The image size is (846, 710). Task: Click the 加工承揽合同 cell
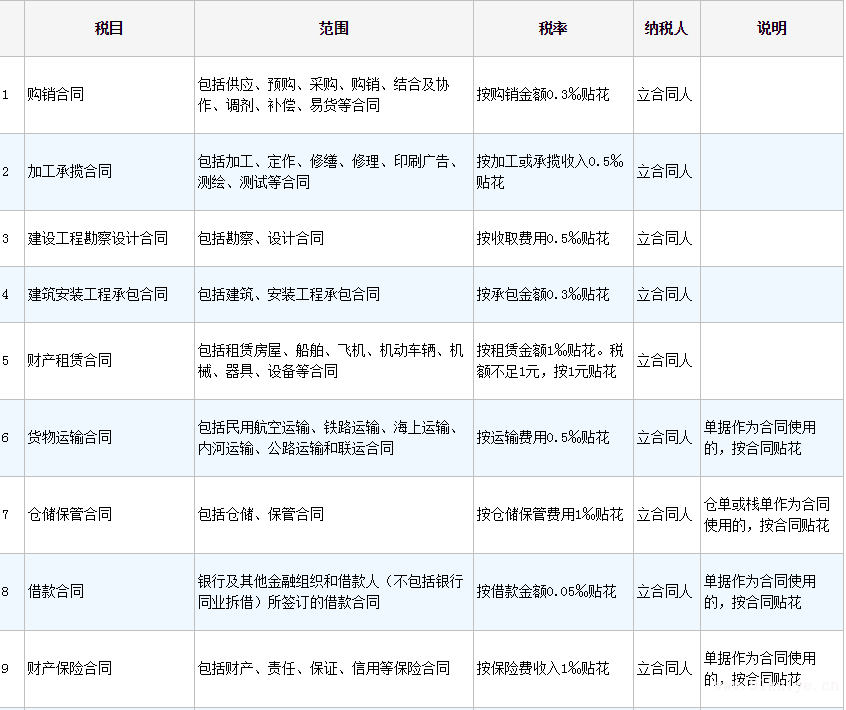pyautogui.click(x=70, y=172)
